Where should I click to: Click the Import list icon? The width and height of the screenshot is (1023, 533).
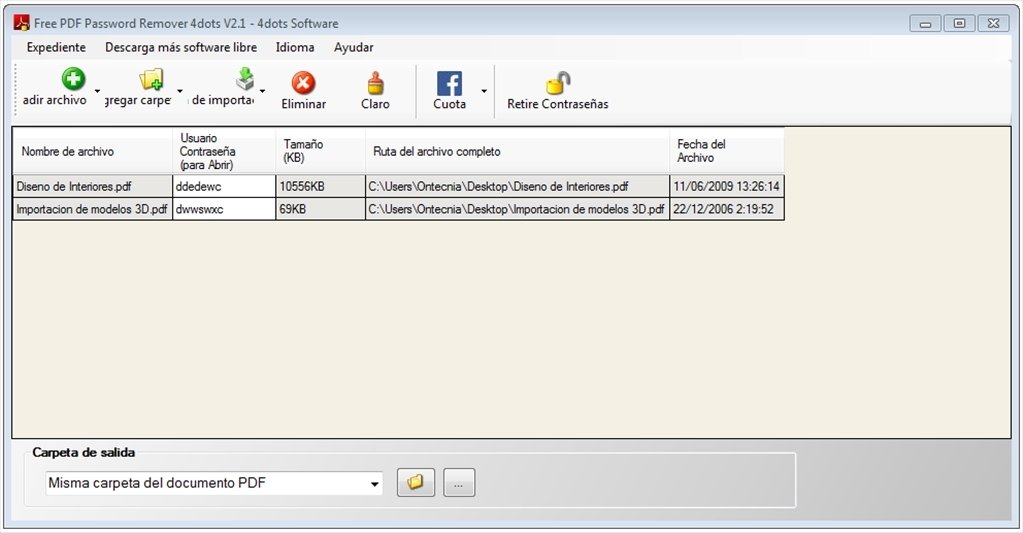(x=245, y=78)
